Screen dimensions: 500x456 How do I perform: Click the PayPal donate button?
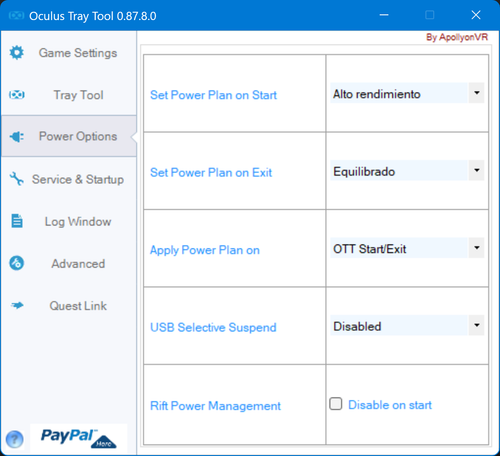tap(79, 439)
